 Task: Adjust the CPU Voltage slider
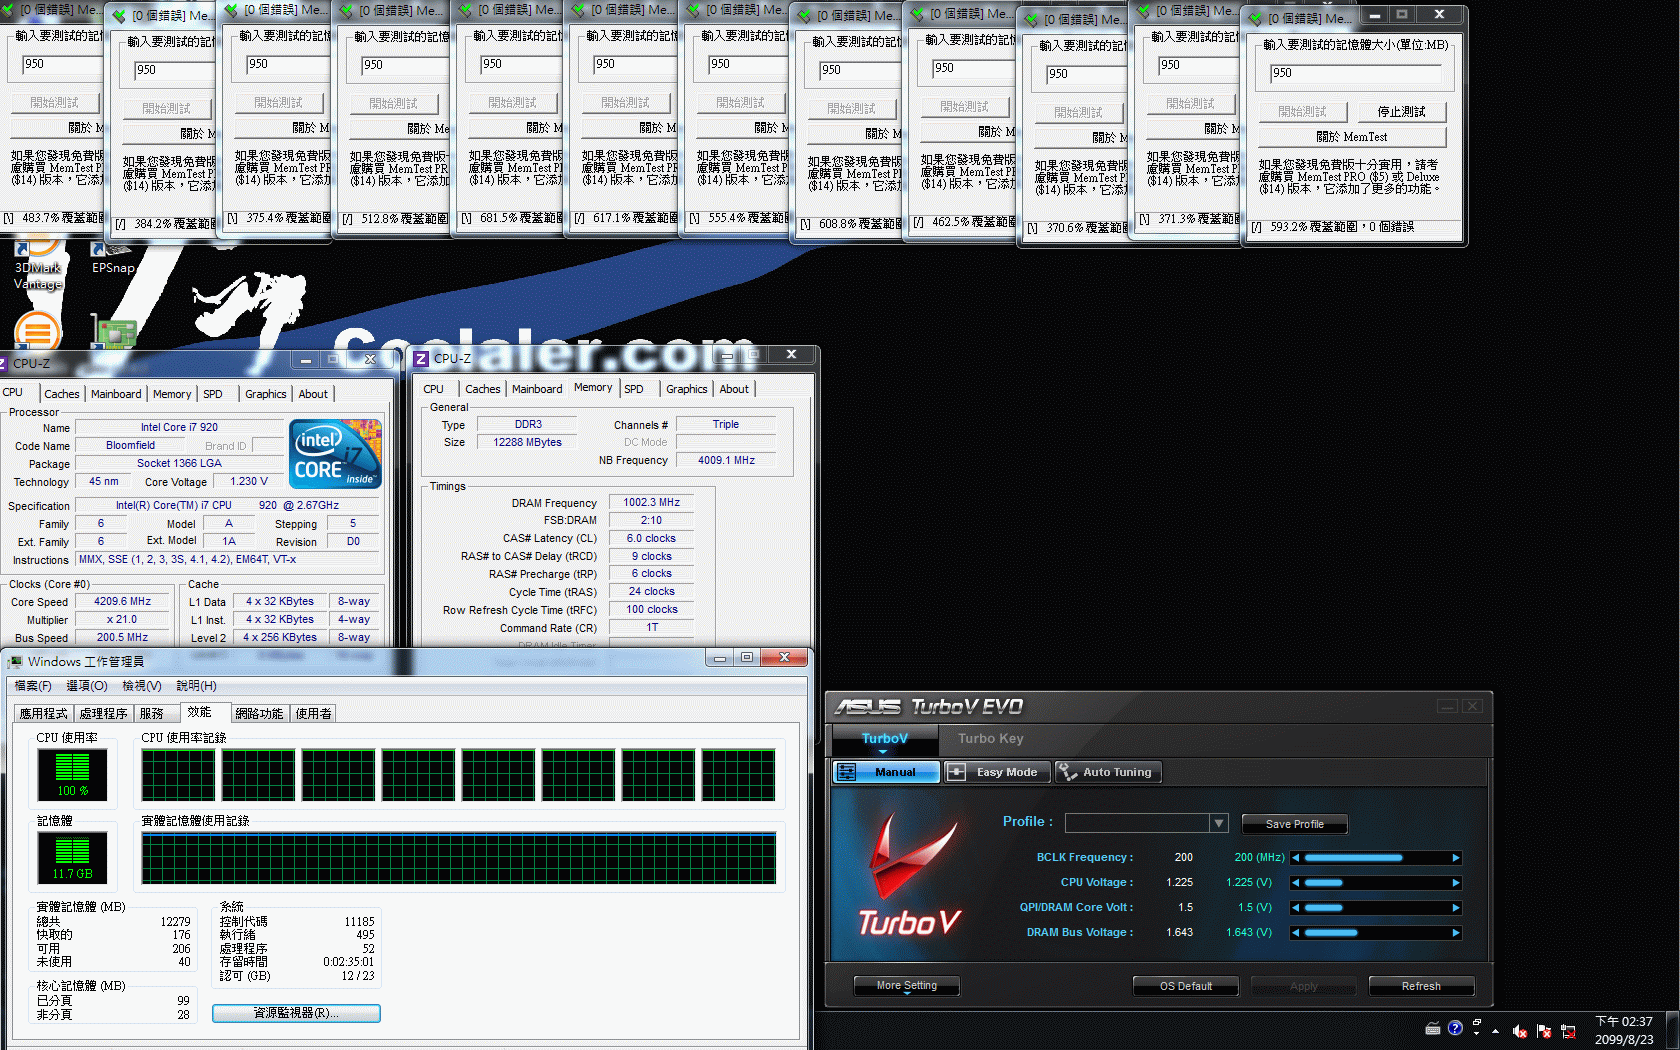[1376, 883]
